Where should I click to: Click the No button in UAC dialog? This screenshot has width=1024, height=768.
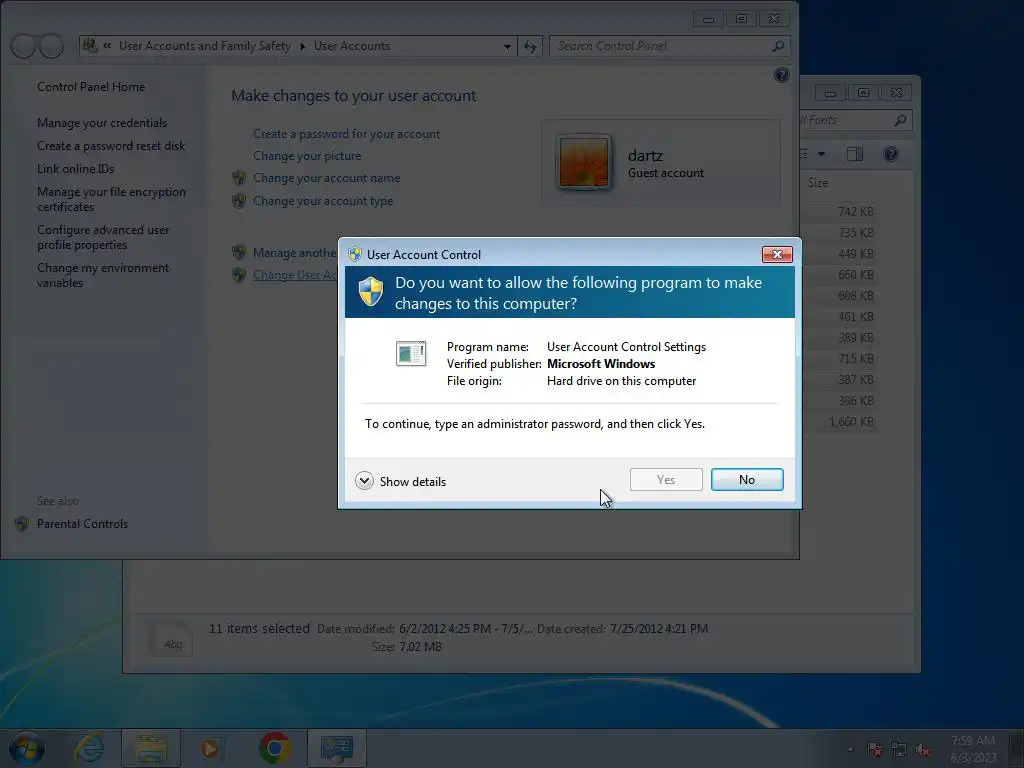pos(747,479)
